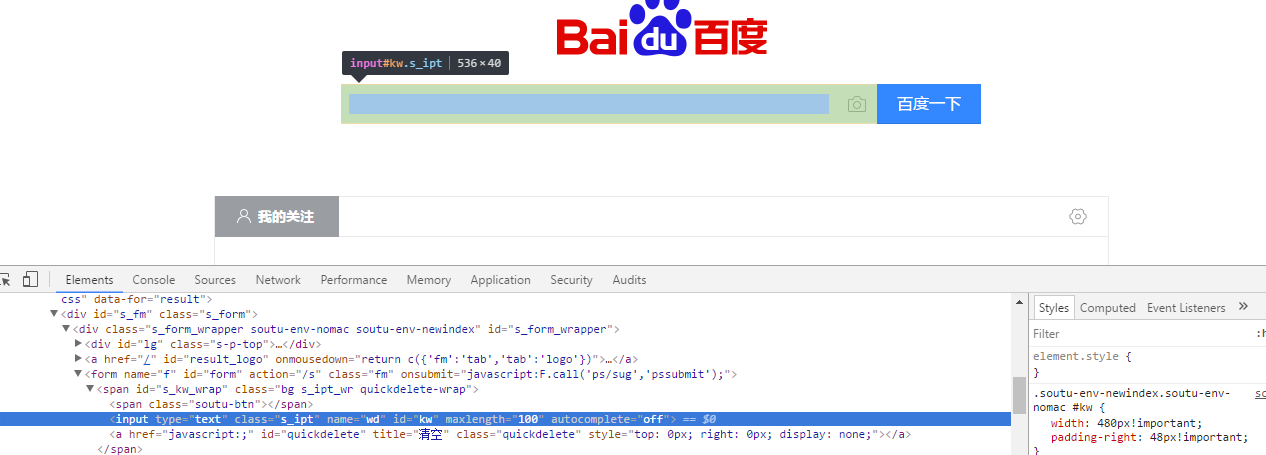Go to the Application tab
Screen dimensions: 1266x455
(500, 280)
